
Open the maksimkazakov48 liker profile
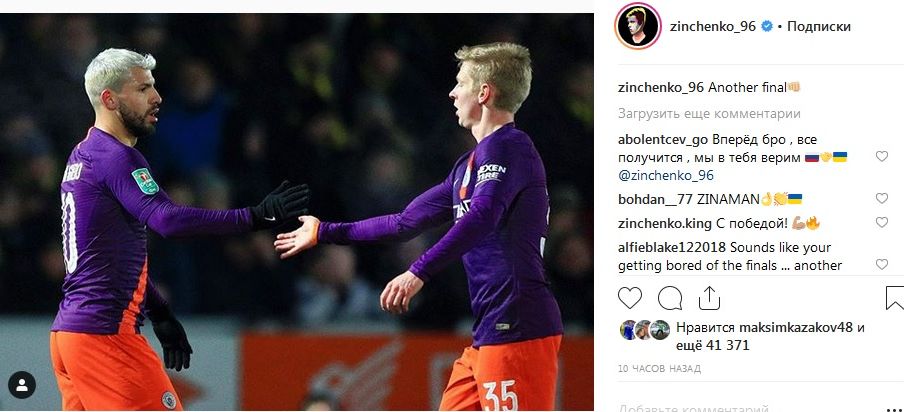[x=795, y=328]
